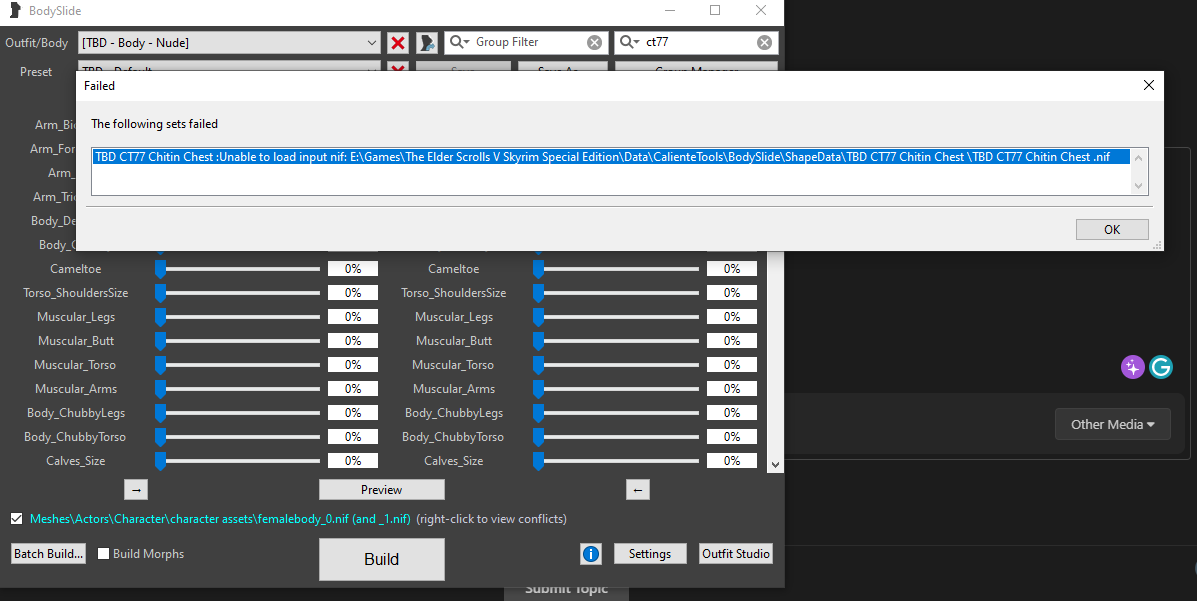Enable the Build Morphs checkbox
The height and width of the screenshot is (601, 1197).
click(104, 554)
